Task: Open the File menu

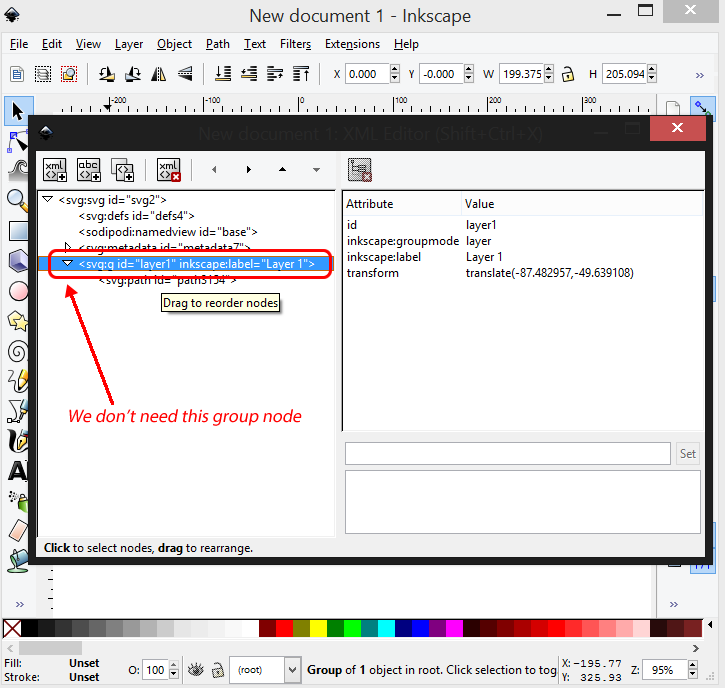Action: click(19, 44)
